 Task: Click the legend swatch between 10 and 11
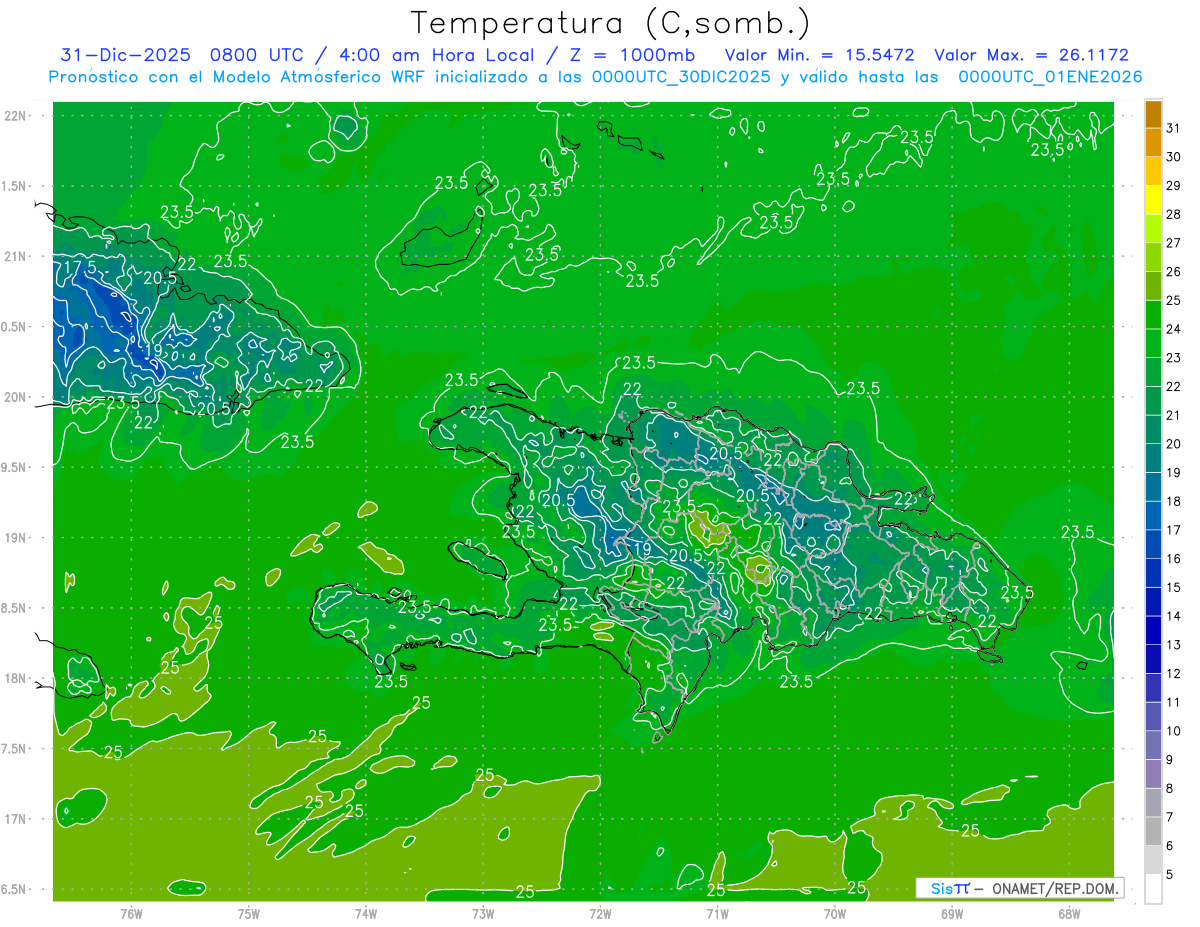point(1153,717)
